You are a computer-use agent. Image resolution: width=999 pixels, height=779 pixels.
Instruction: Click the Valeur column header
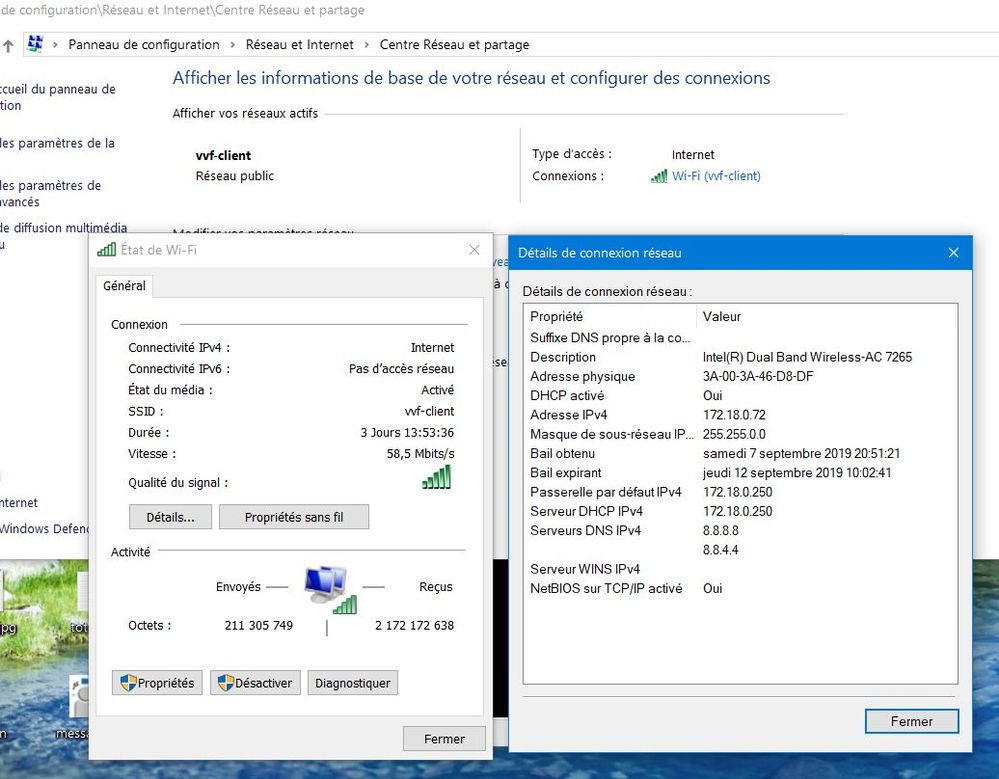[722, 316]
